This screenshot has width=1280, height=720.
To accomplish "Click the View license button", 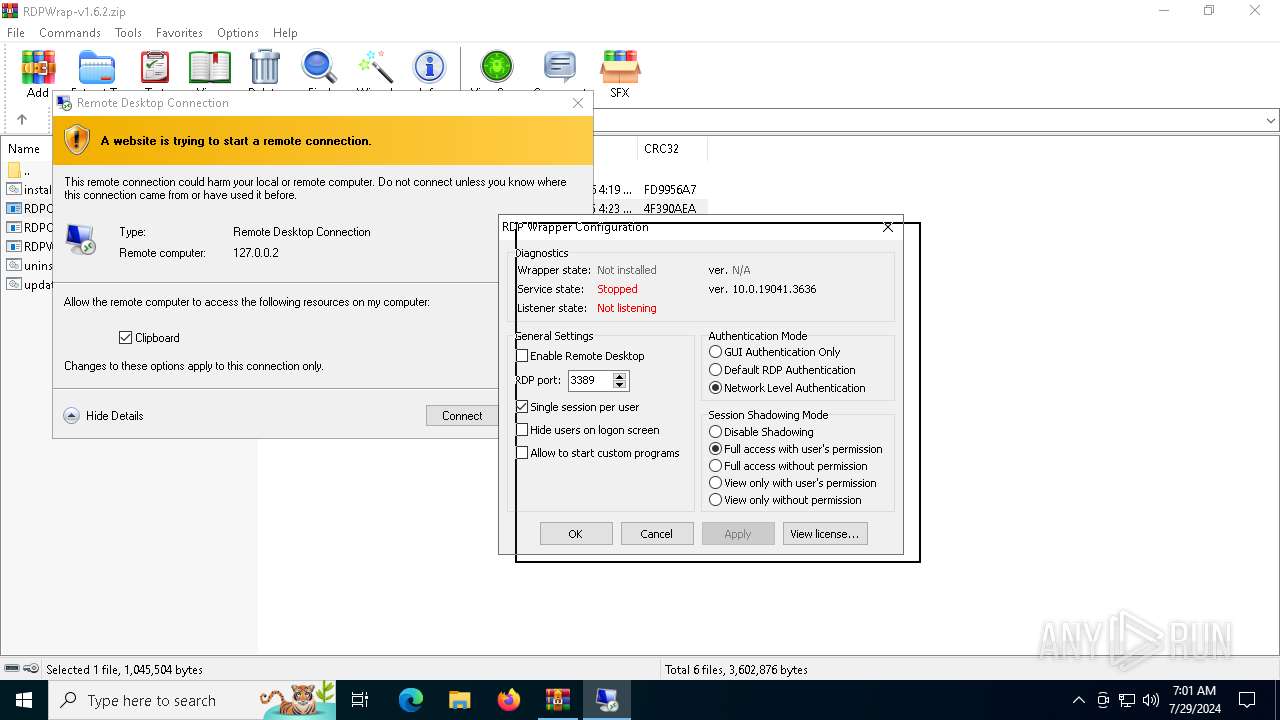I will (825, 534).
